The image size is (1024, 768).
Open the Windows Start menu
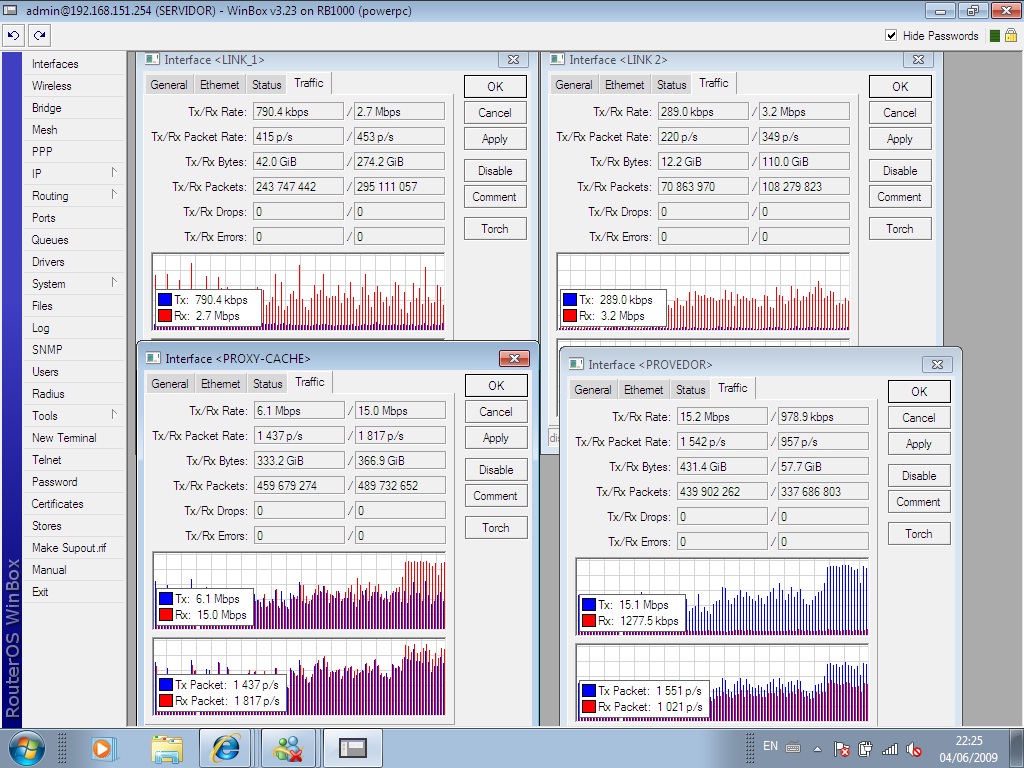pyautogui.click(x=26, y=748)
